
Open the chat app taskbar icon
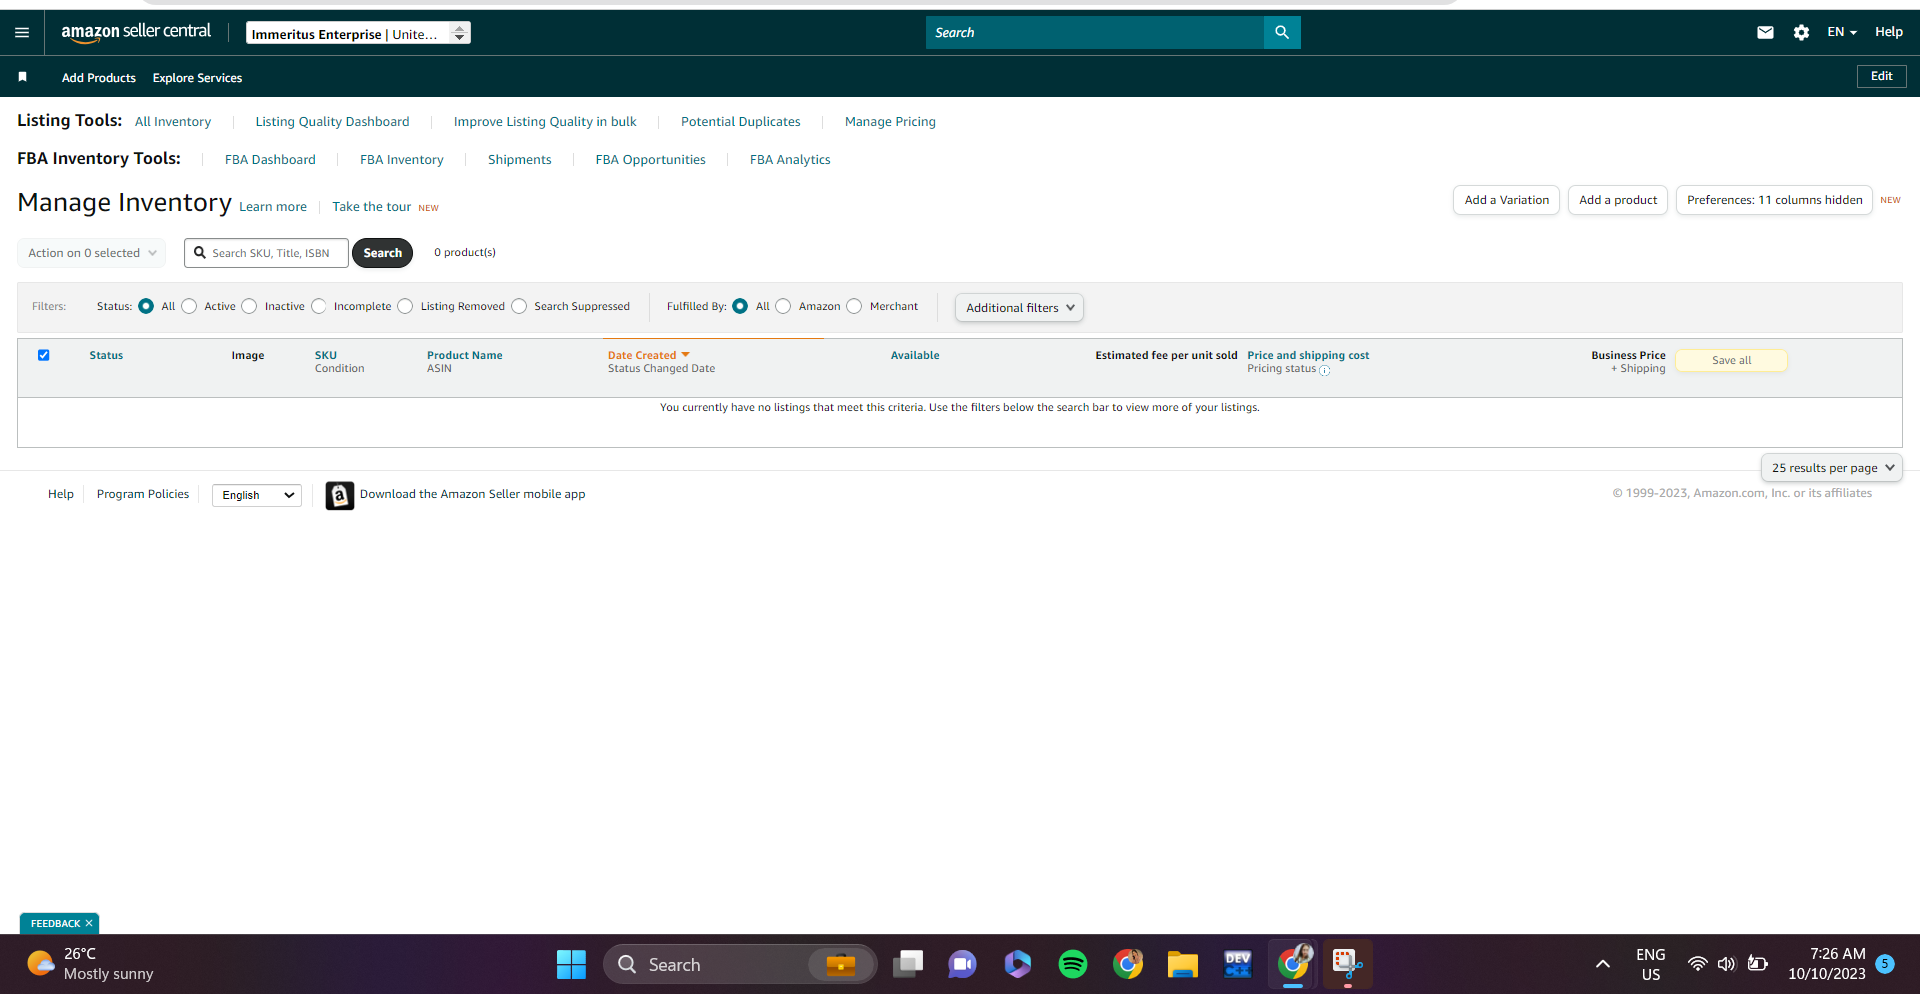(x=962, y=965)
